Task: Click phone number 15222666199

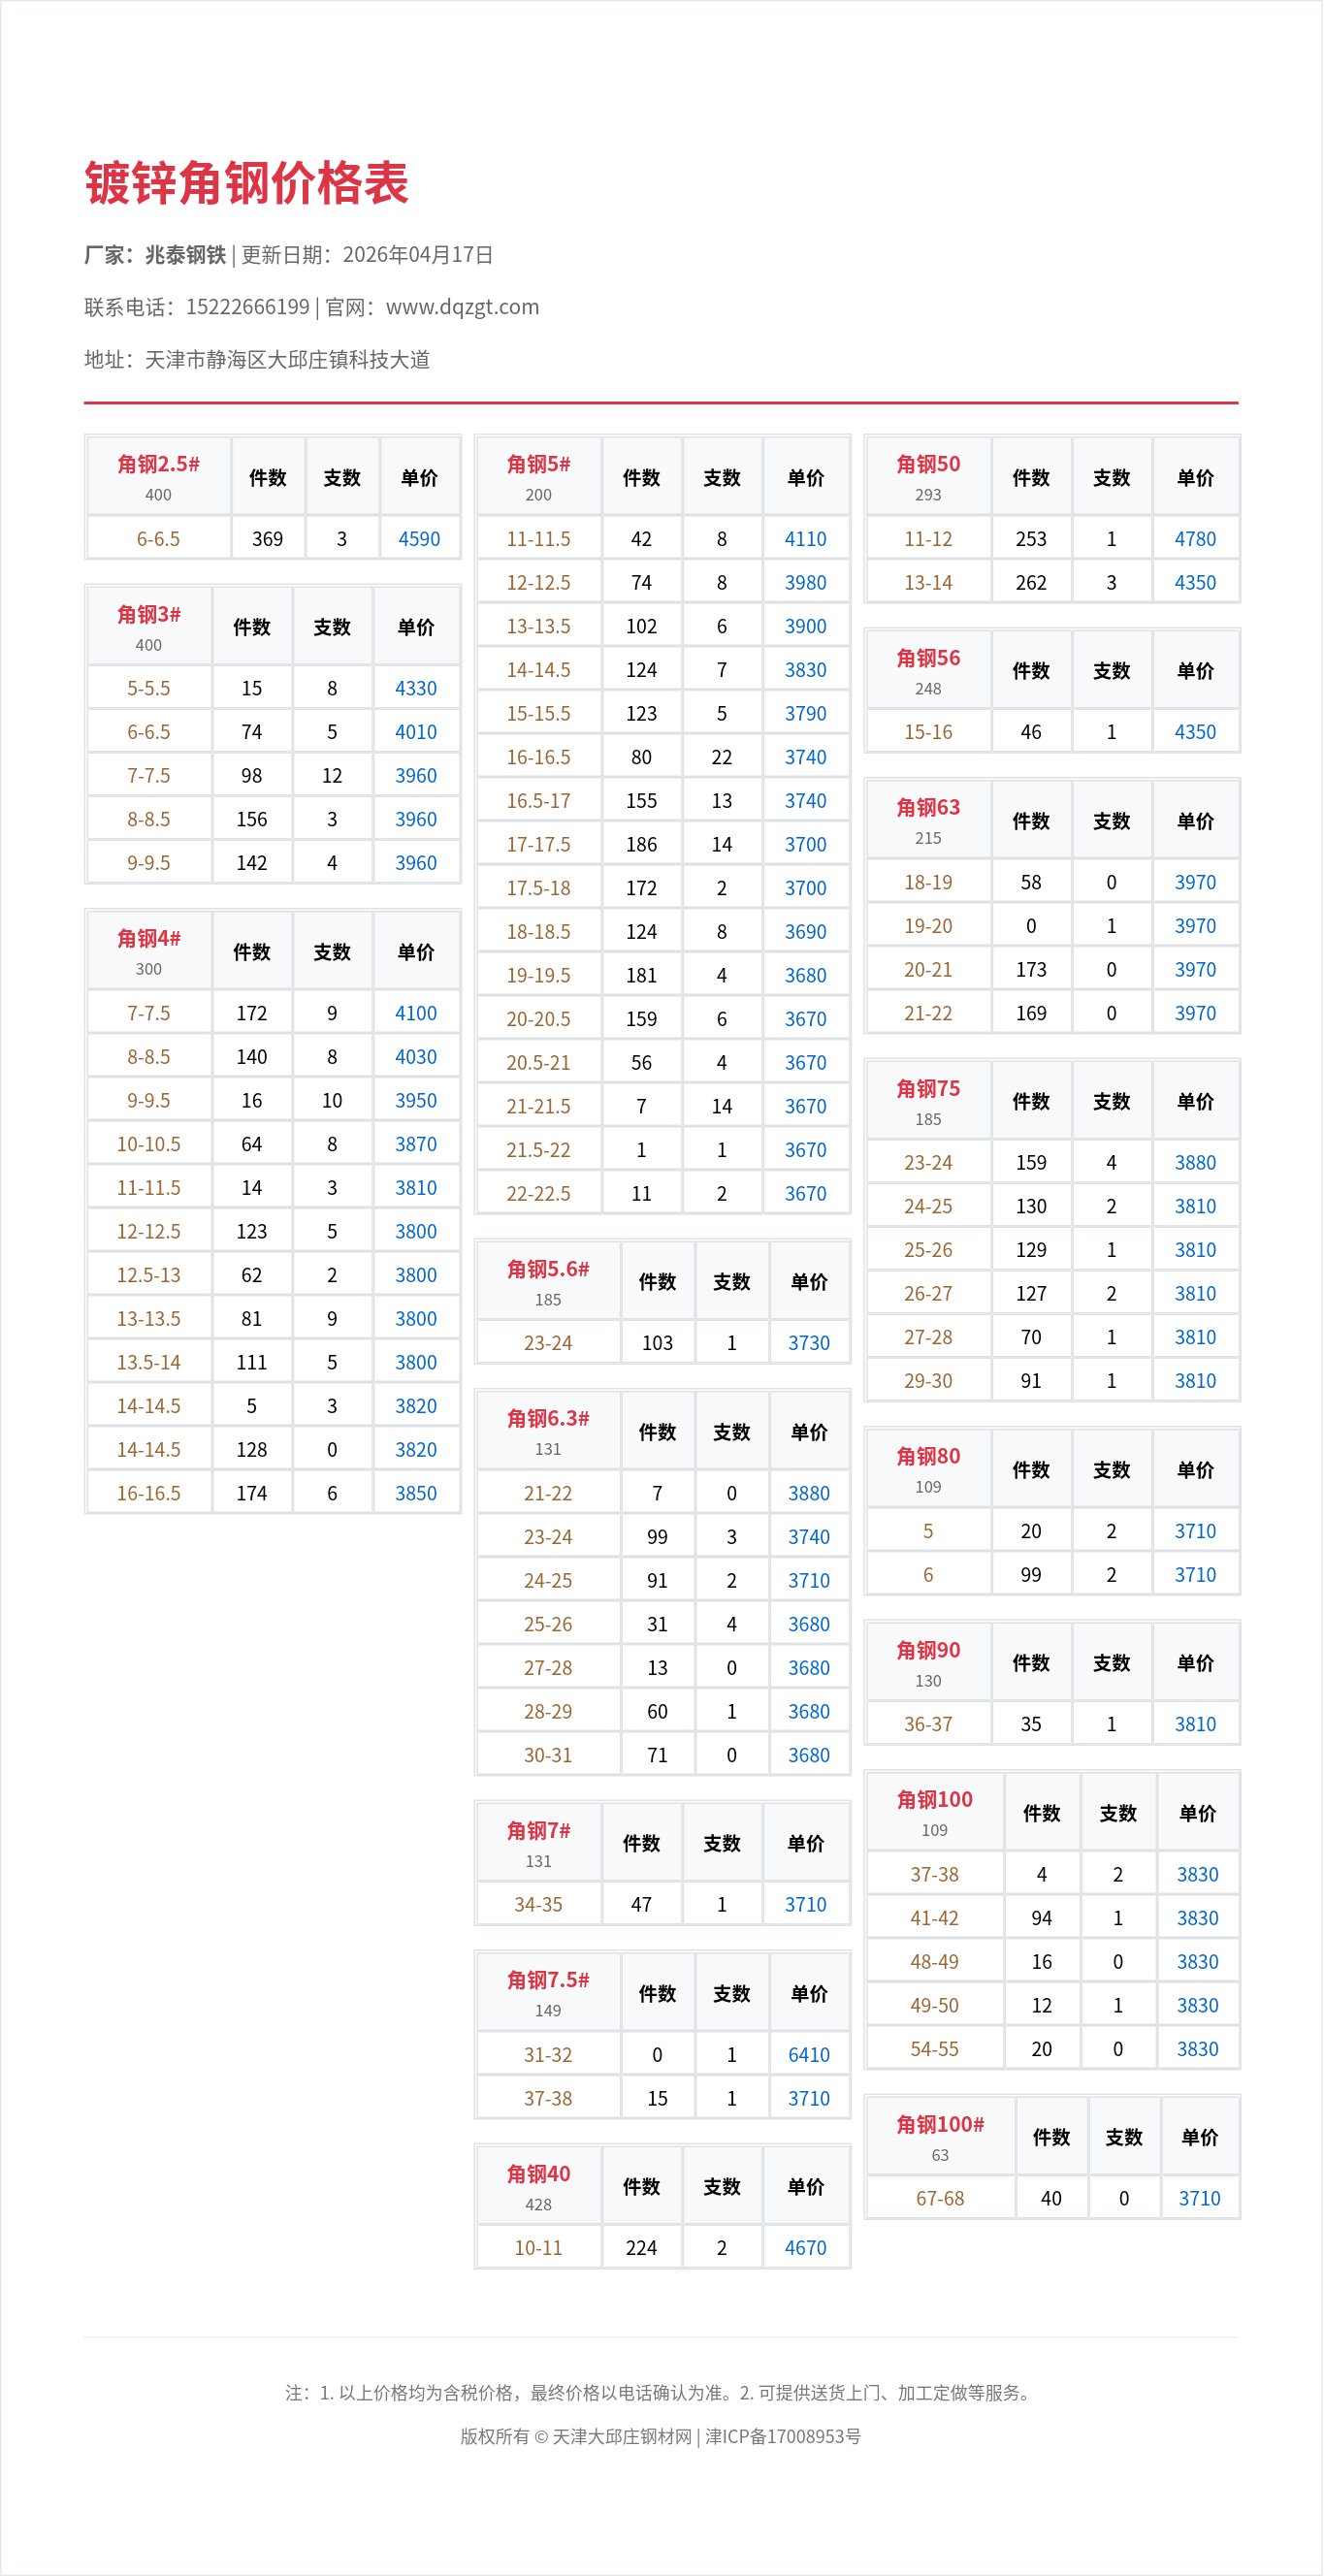Action: [x=248, y=307]
